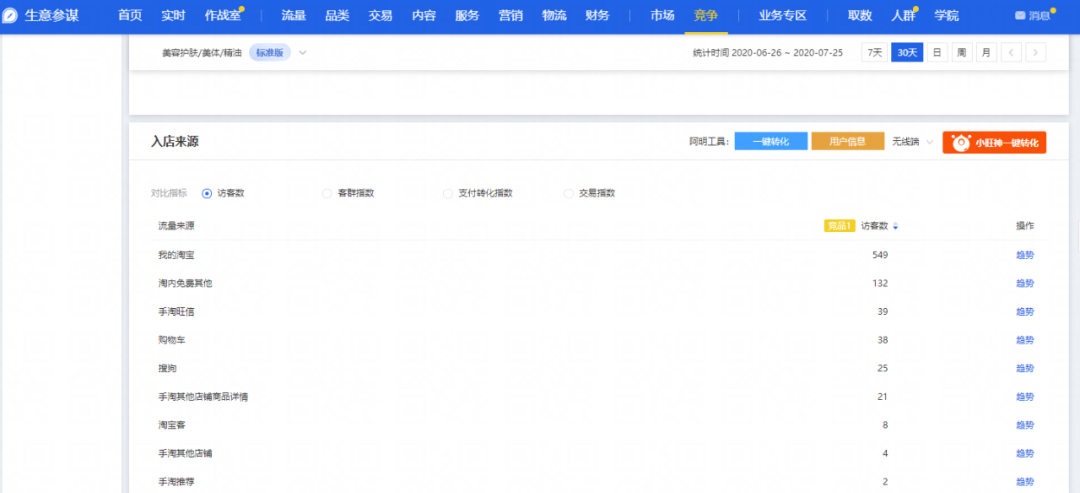Viewport: 1080px width, 493px height.
Task: Select the 30天 time range
Action: [x=907, y=52]
